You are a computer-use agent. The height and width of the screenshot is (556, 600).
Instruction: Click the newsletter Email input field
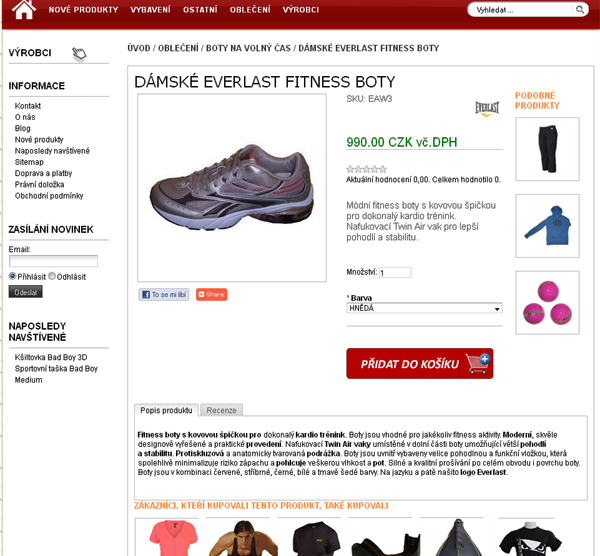(x=54, y=261)
